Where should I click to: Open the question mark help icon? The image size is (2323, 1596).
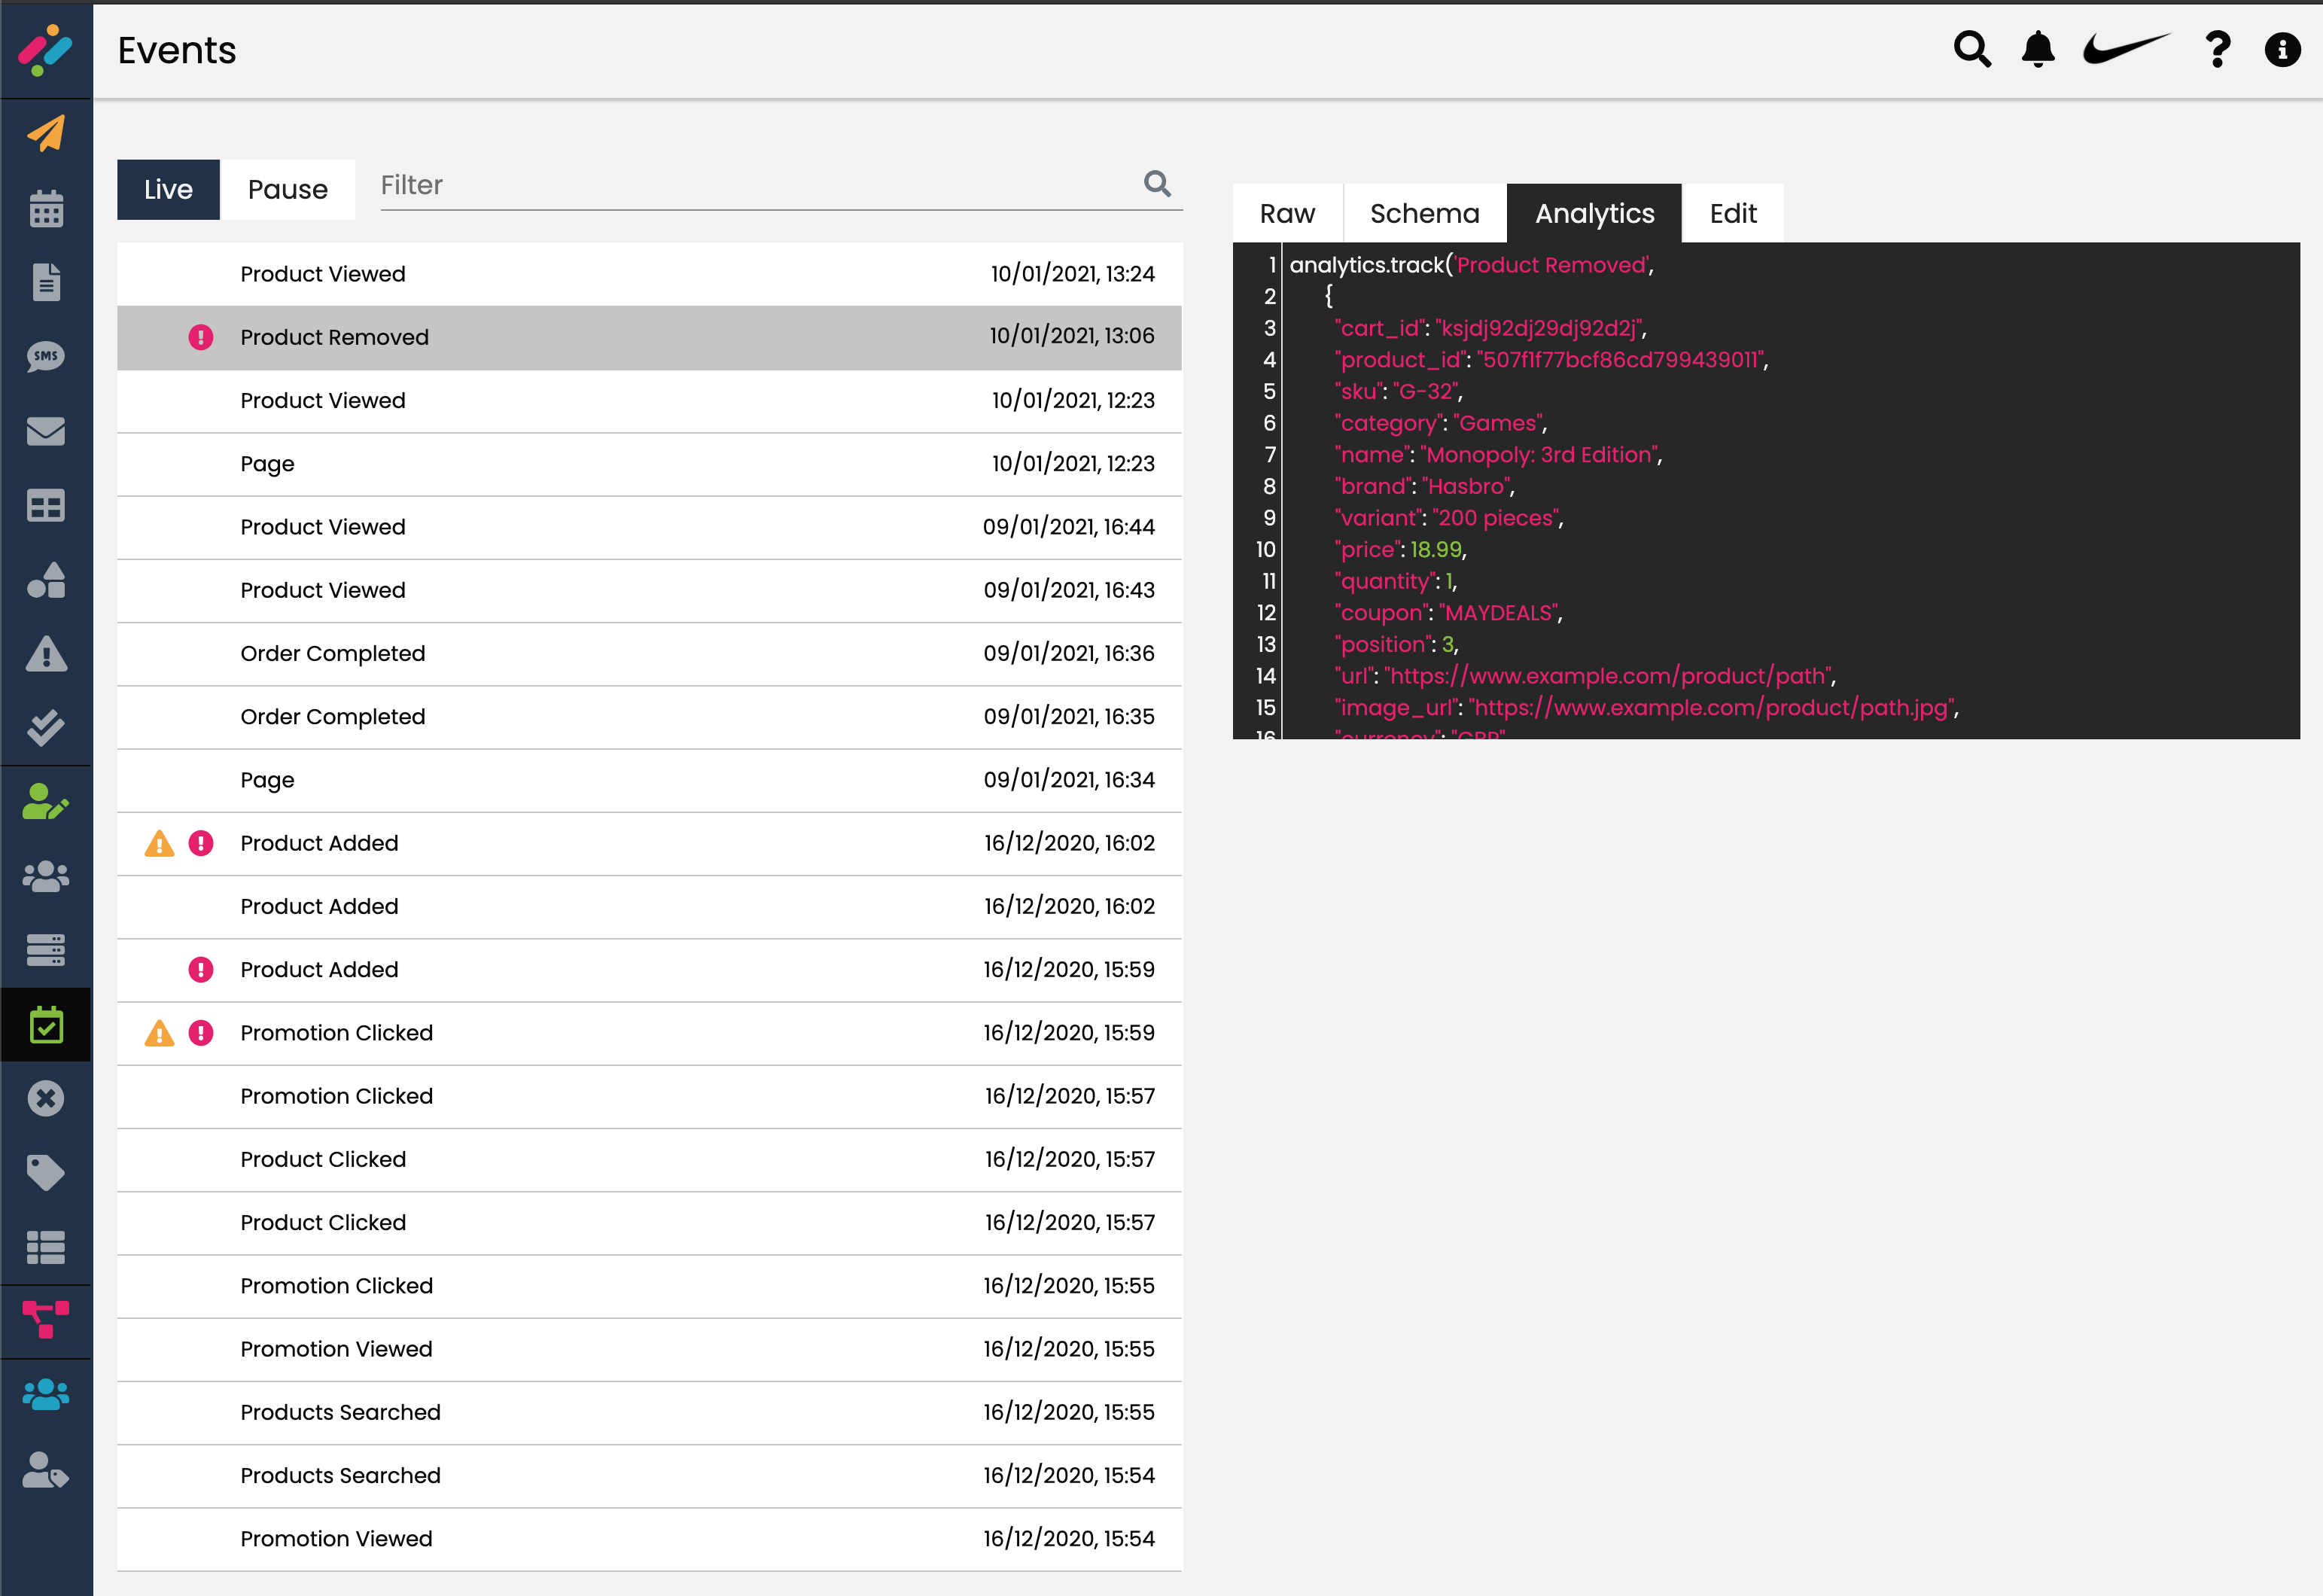(x=2217, y=49)
